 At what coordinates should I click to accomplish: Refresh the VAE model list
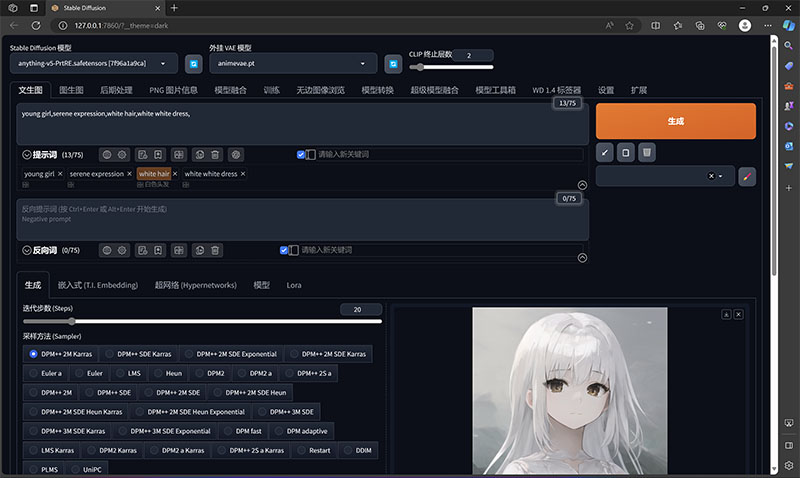click(393, 64)
